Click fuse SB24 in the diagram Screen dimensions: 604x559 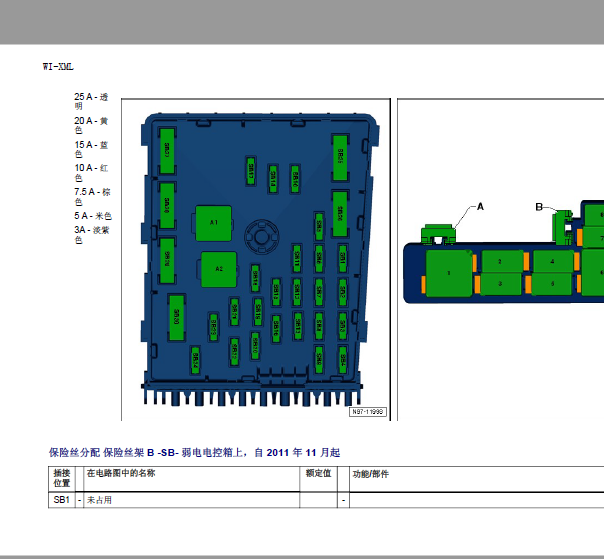pyautogui.click(x=195, y=360)
